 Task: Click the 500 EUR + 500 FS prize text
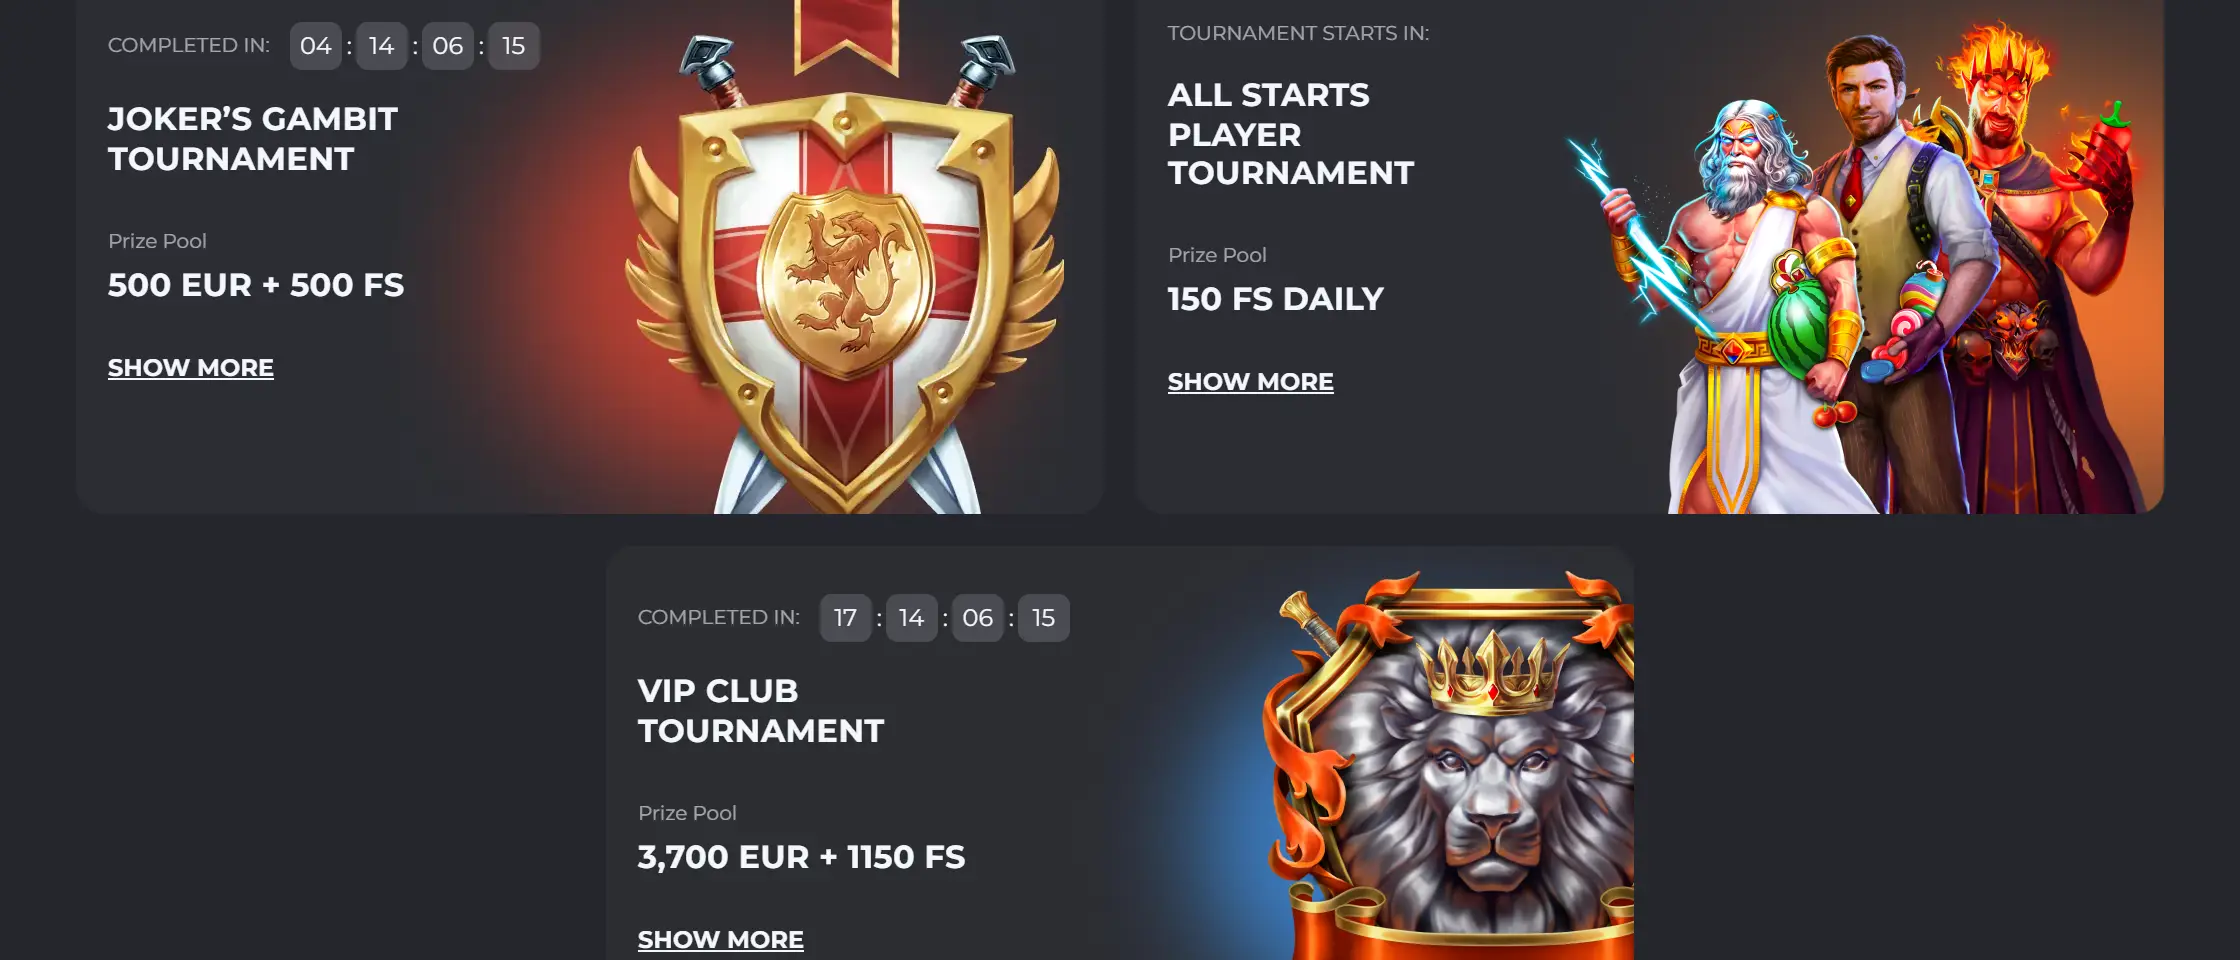click(x=256, y=285)
